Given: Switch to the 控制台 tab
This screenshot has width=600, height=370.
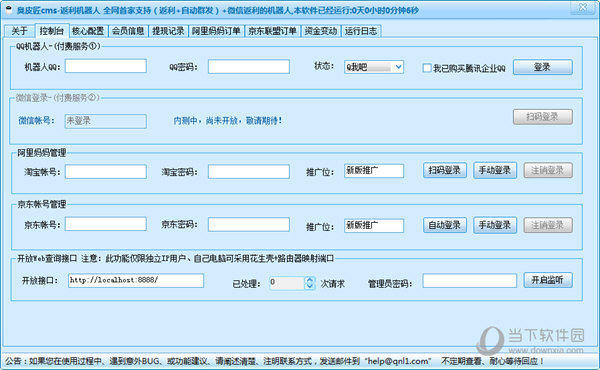Looking at the screenshot, I should coord(52,31).
